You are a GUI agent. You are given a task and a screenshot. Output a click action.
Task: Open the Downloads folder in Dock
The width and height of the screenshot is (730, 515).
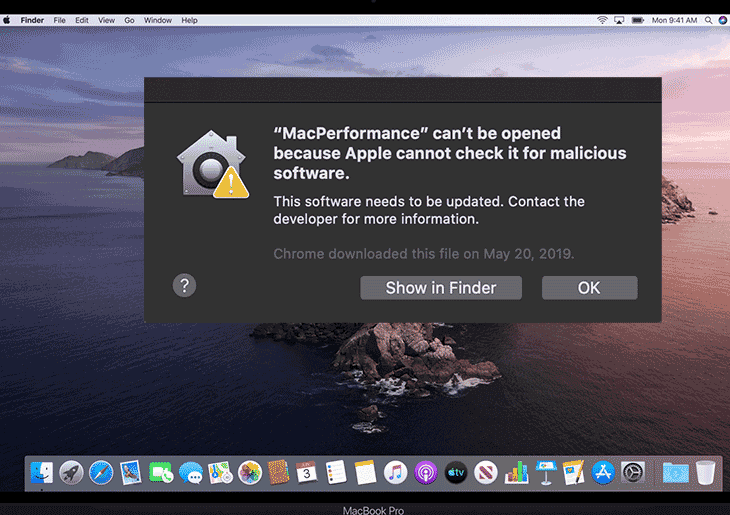(x=676, y=473)
